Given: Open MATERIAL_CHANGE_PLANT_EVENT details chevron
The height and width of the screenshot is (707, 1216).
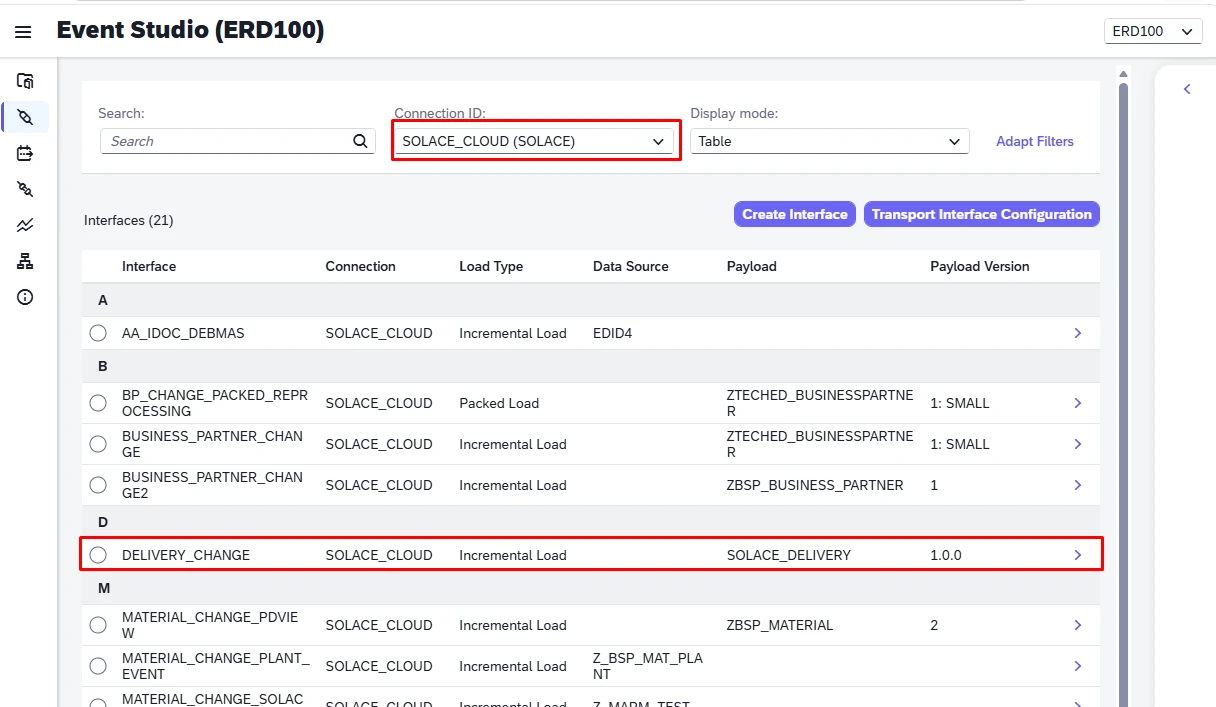Looking at the screenshot, I should tap(1078, 666).
